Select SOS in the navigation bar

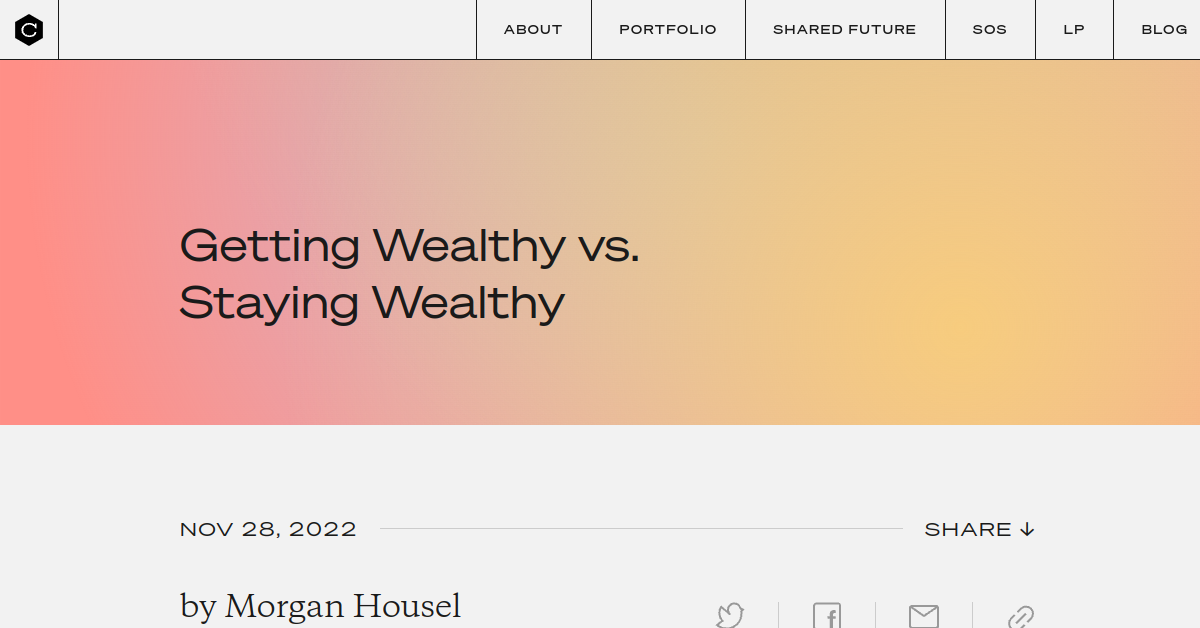point(990,29)
